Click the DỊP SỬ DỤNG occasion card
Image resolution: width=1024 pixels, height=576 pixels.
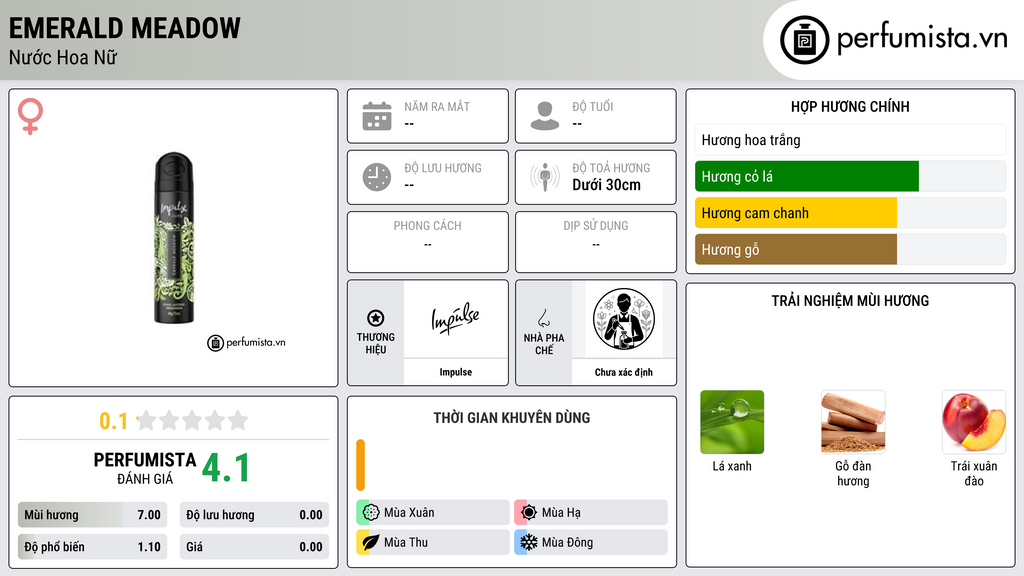coord(596,242)
